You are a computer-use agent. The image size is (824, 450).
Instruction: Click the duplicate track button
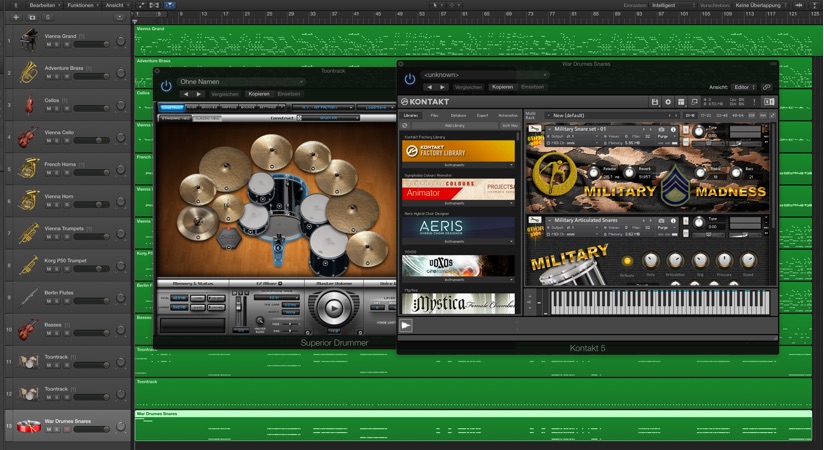32,17
